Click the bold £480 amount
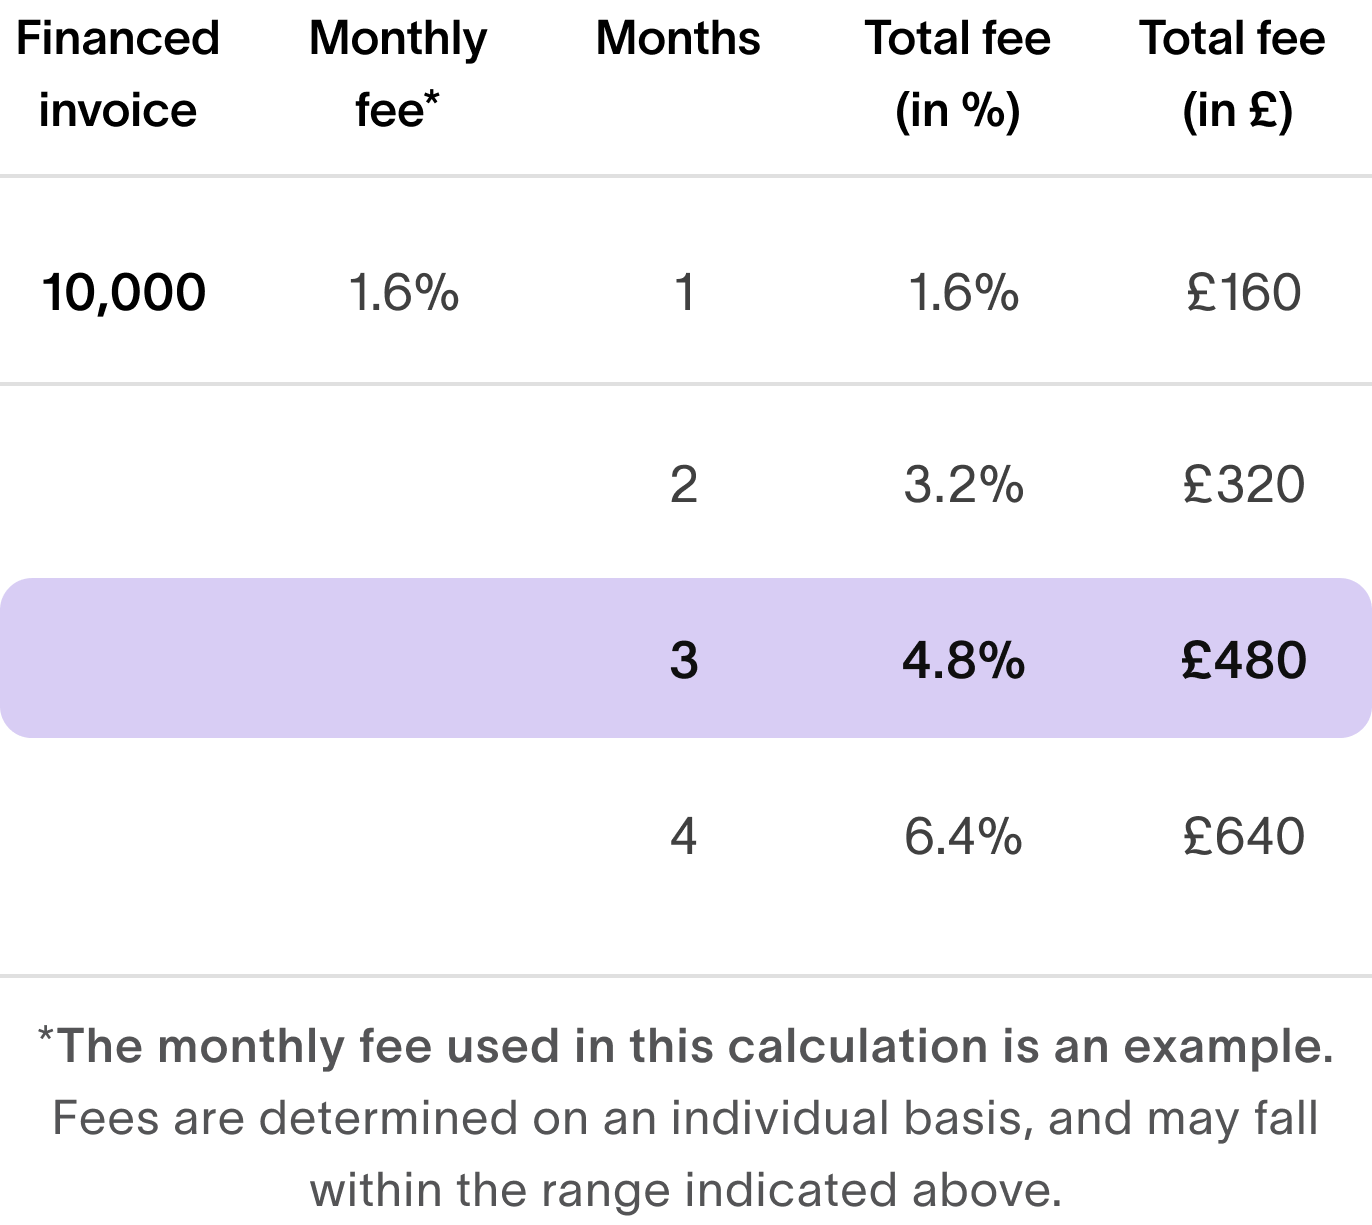The width and height of the screenshot is (1372, 1225). 1244,660
